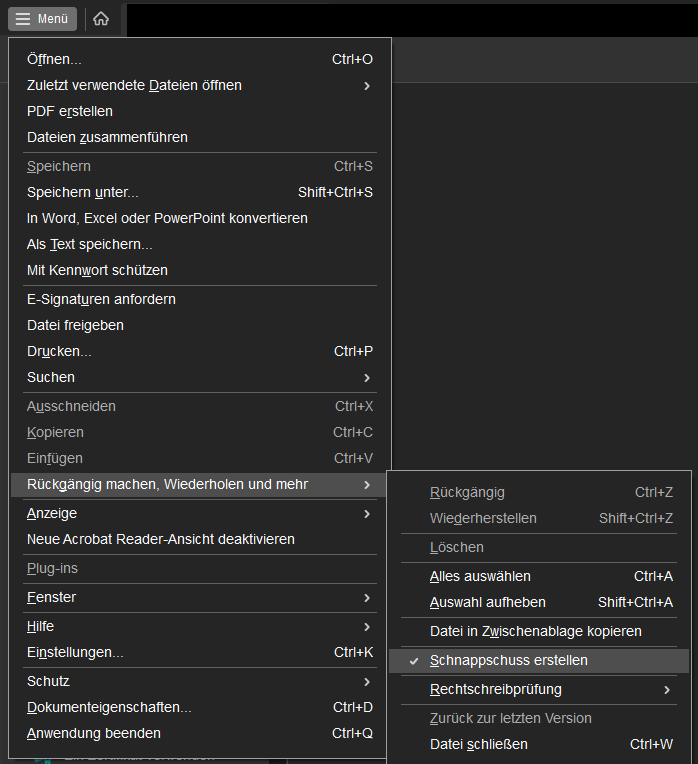Select Dateien zusammenführen
Viewport: 698px width, 764px height.
click(200, 137)
